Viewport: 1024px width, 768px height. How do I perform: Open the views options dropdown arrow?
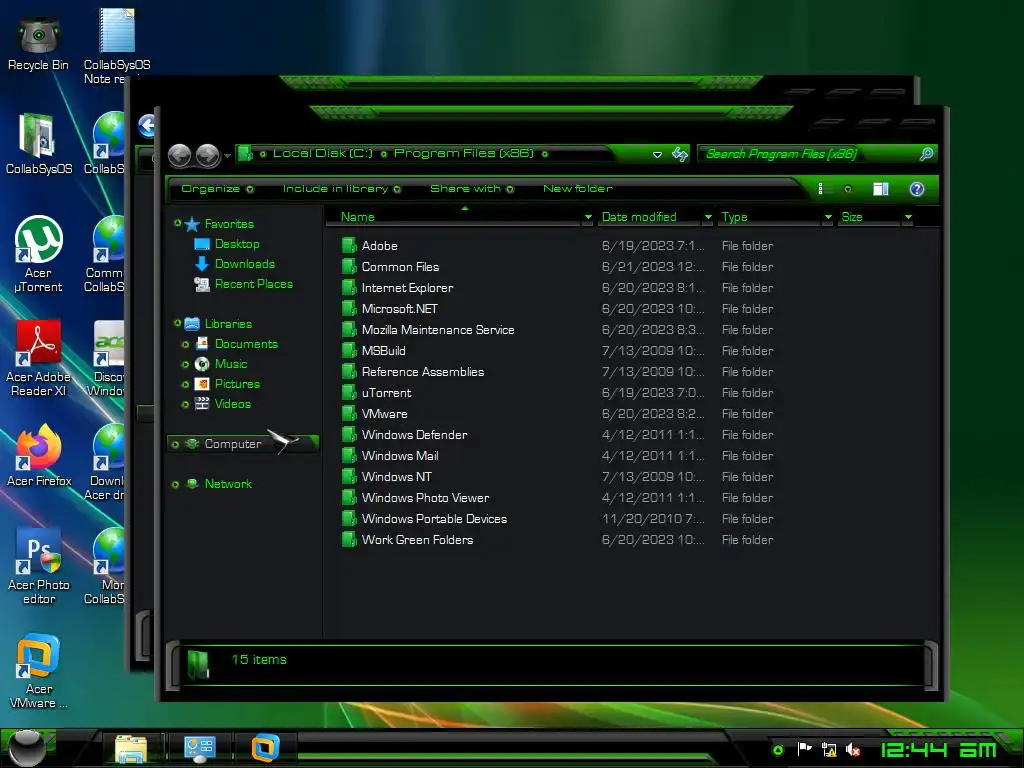(x=848, y=189)
